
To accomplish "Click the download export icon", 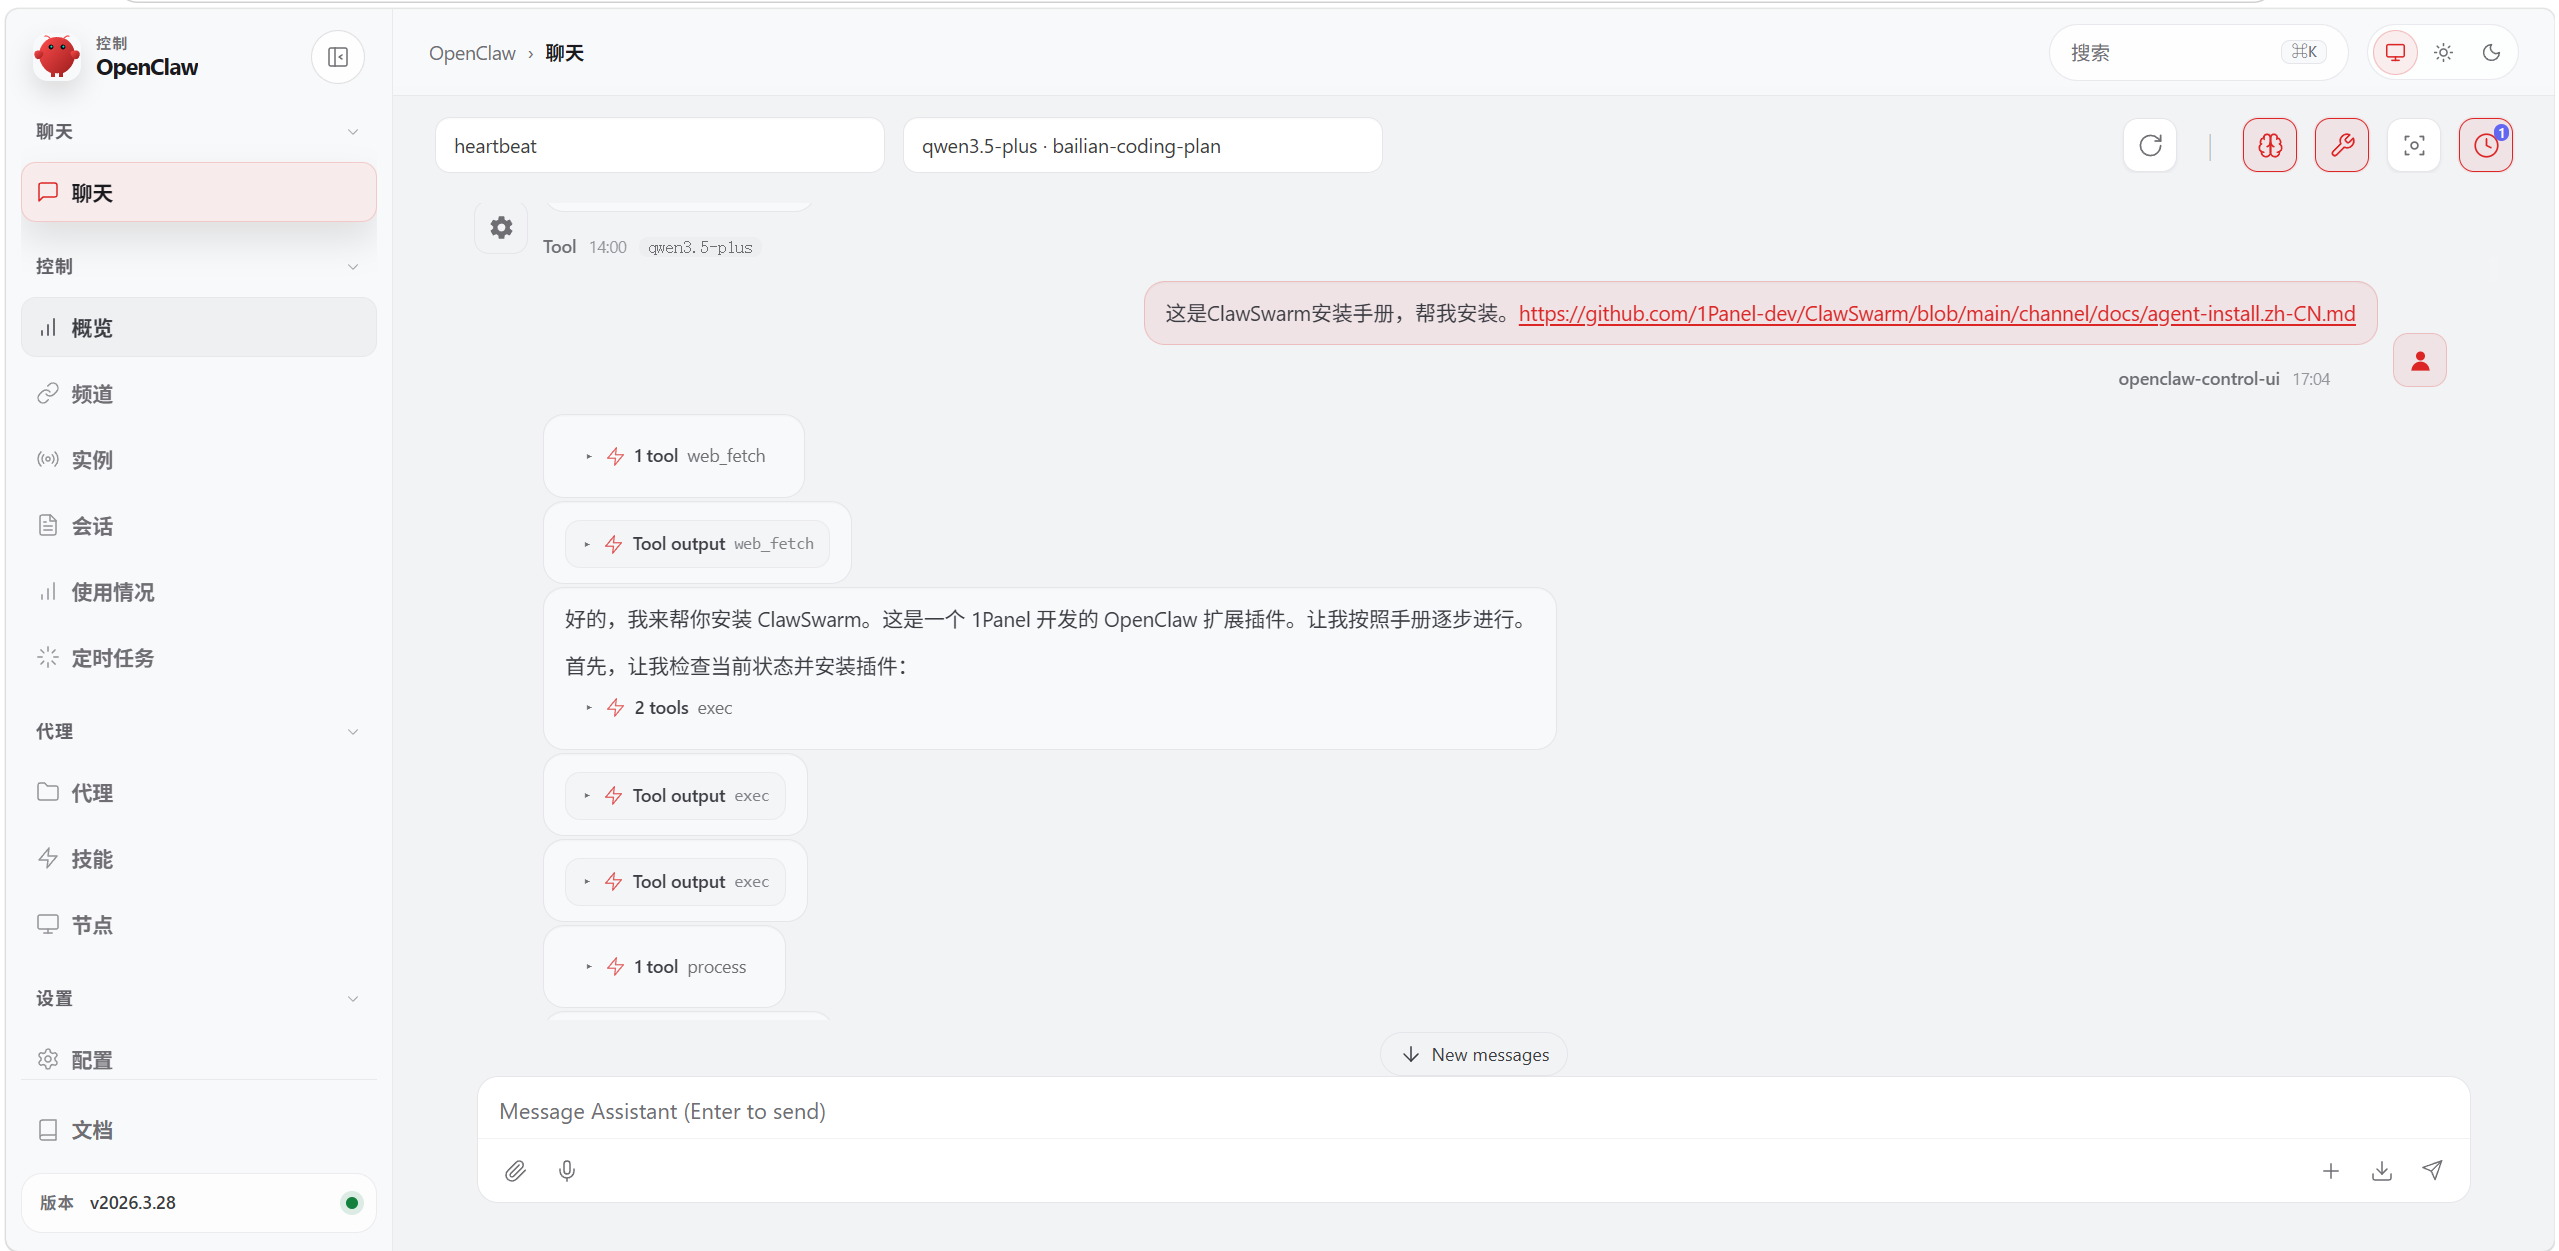I will (2382, 1170).
